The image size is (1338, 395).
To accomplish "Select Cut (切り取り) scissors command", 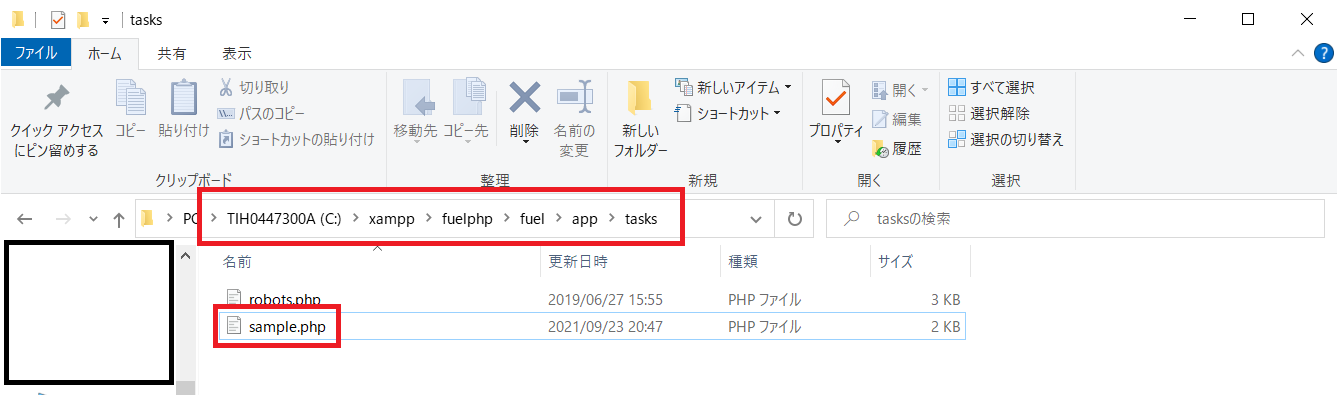I will (254, 88).
